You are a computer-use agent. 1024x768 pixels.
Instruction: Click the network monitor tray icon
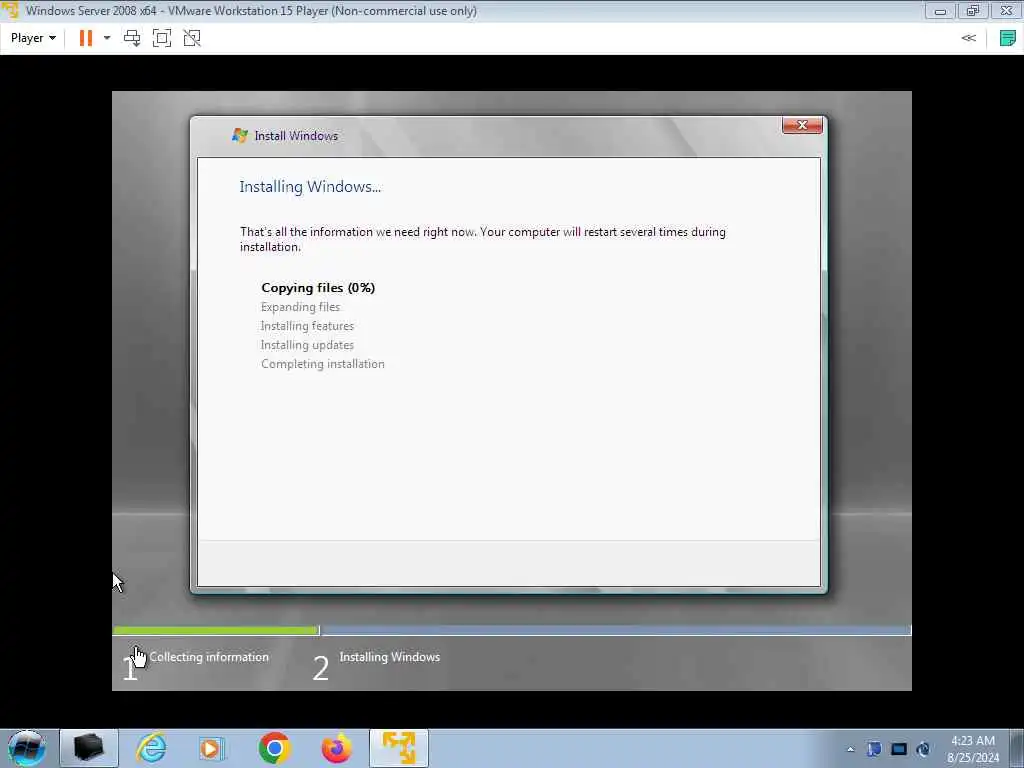pos(899,749)
